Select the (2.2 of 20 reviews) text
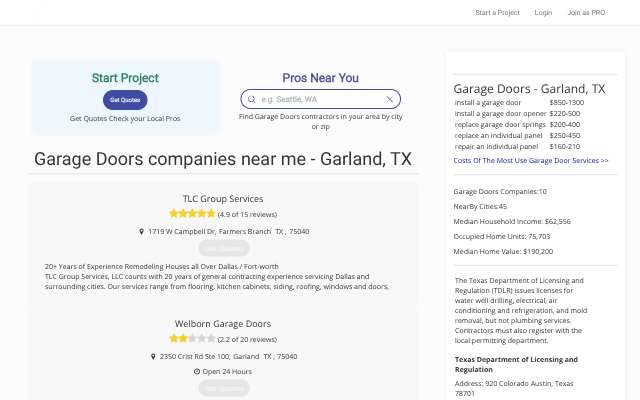Viewport: 640px width, 400px height. tap(247, 339)
